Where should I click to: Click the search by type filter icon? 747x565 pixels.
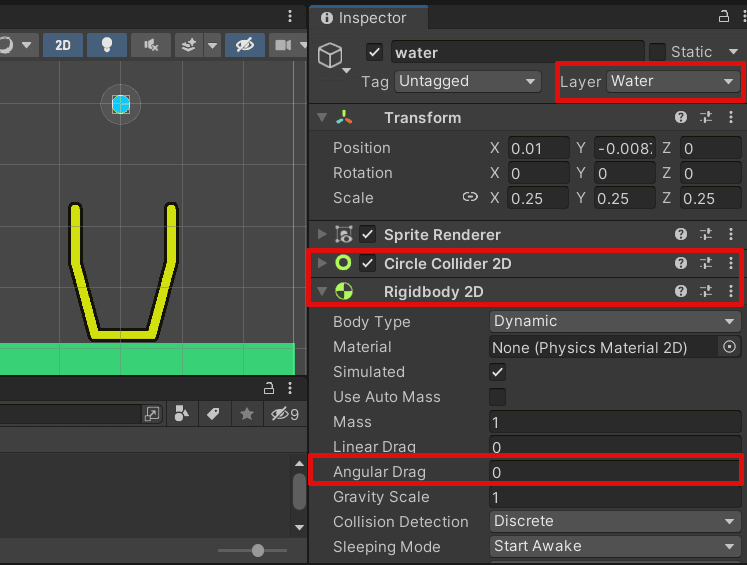[x=181, y=414]
